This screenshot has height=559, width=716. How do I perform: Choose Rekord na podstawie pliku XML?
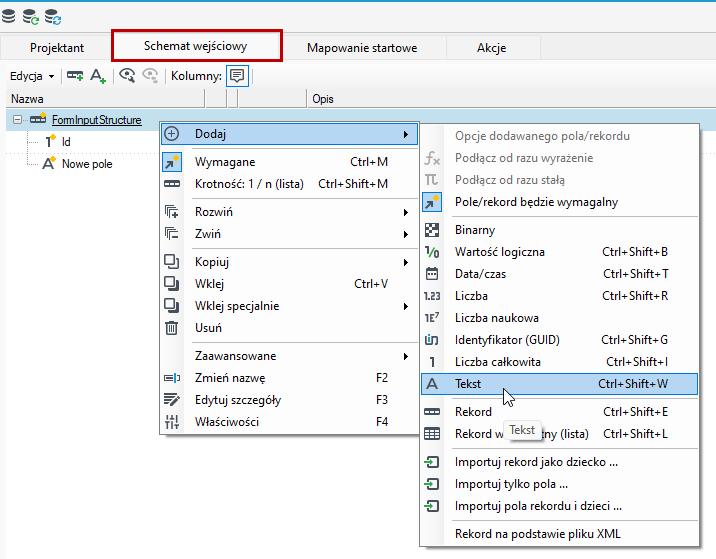pyautogui.click(x=560, y=533)
